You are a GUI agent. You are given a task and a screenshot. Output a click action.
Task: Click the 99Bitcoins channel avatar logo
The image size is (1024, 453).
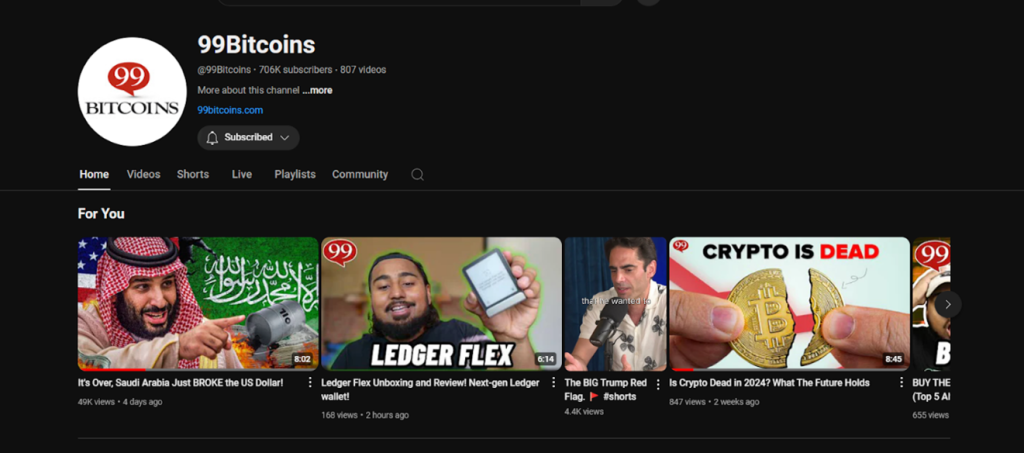[132, 91]
